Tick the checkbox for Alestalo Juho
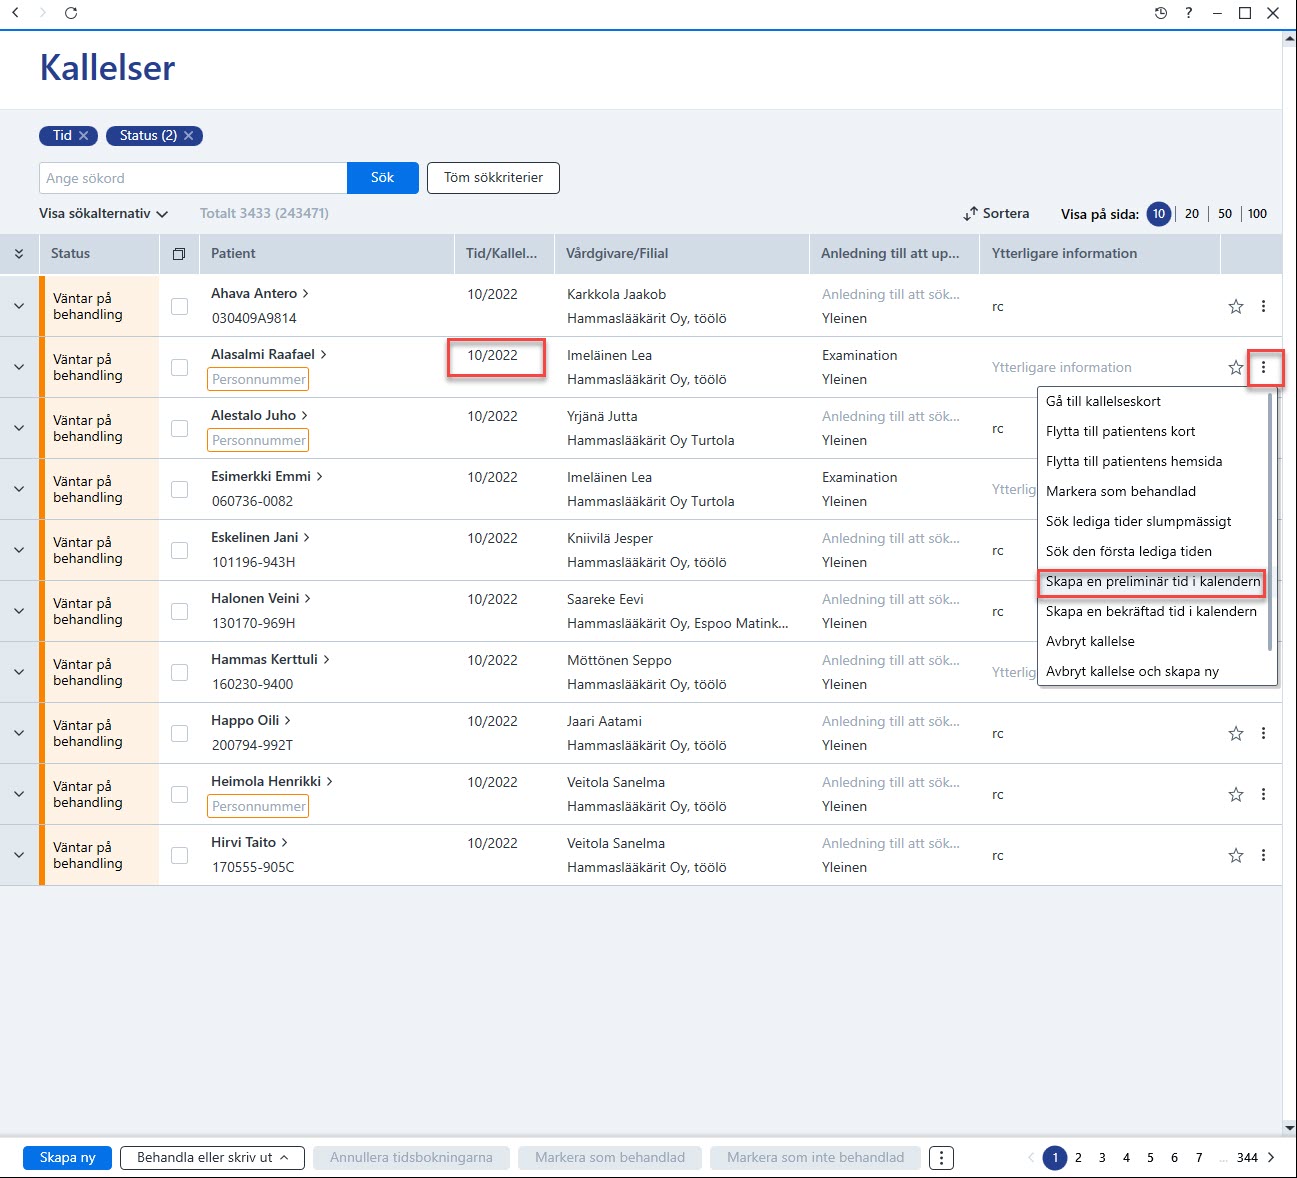Screen dimensions: 1297x1178 point(180,428)
